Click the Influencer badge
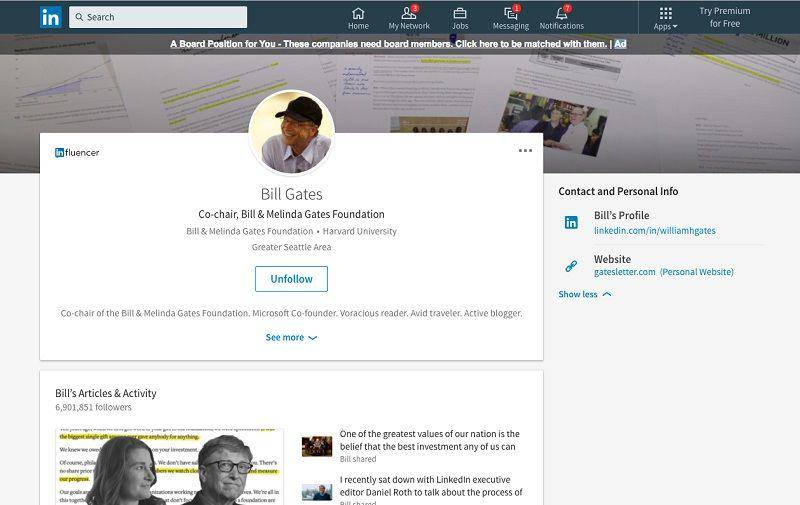 pyautogui.click(x=77, y=153)
